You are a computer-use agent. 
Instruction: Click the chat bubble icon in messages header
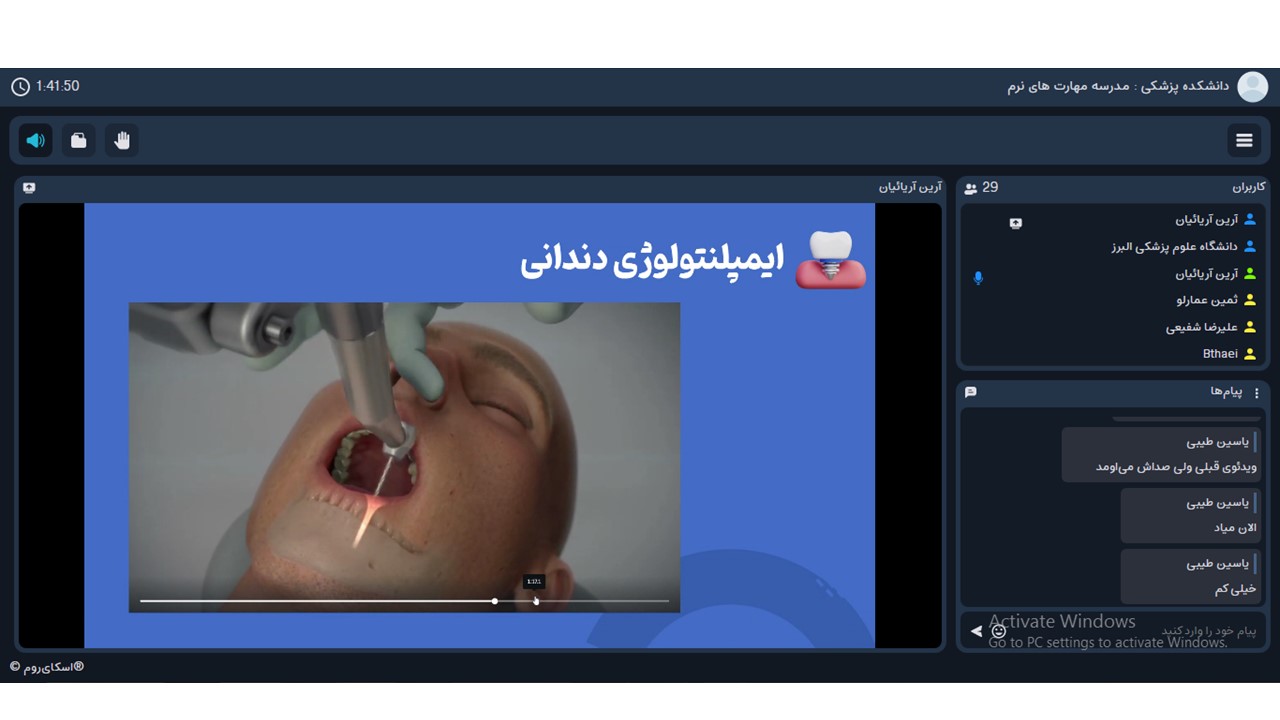(971, 392)
